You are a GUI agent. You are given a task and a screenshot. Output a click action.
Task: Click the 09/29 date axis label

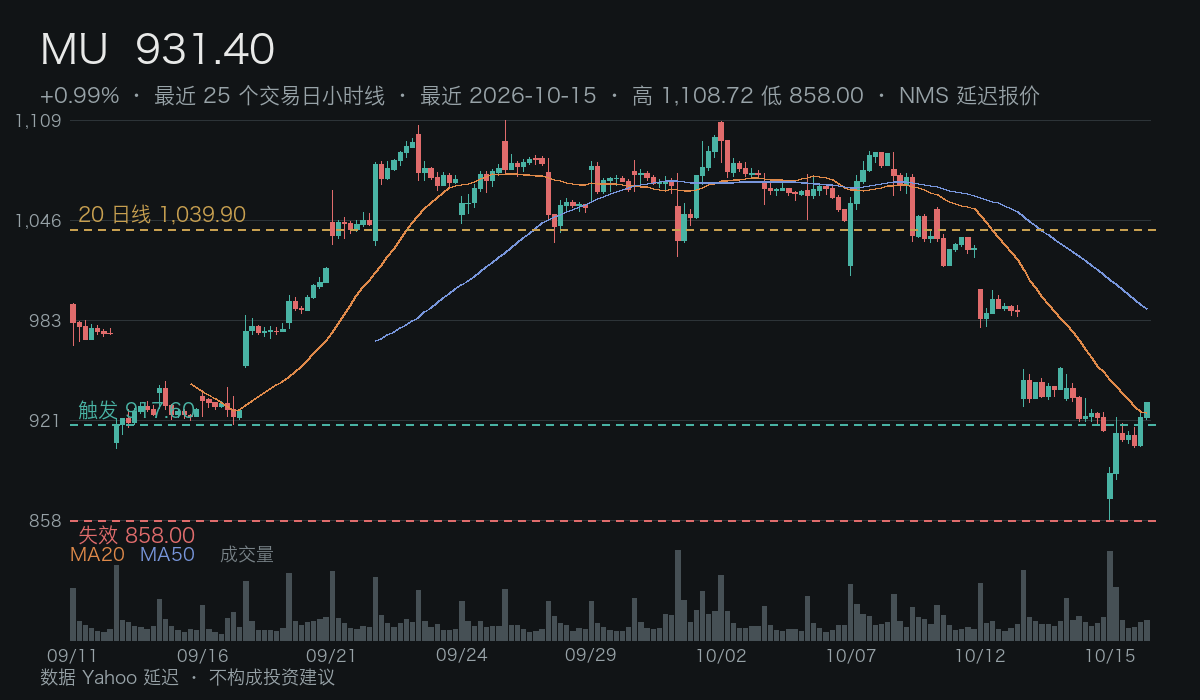tap(591, 655)
